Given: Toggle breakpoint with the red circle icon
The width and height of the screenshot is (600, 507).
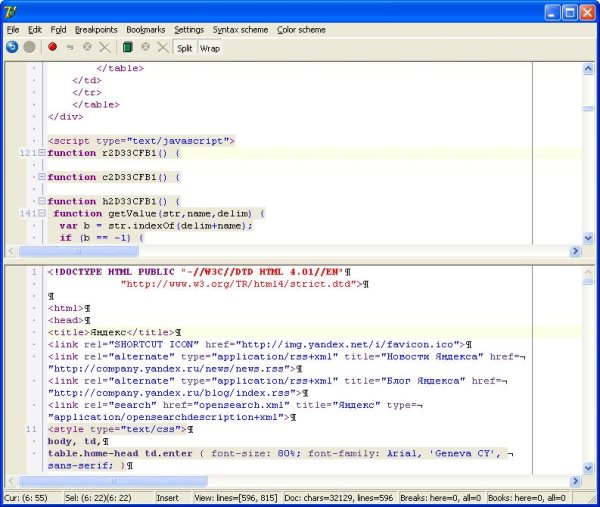Looking at the screenshot, I should pyautogui.click(x=52, y=47).
